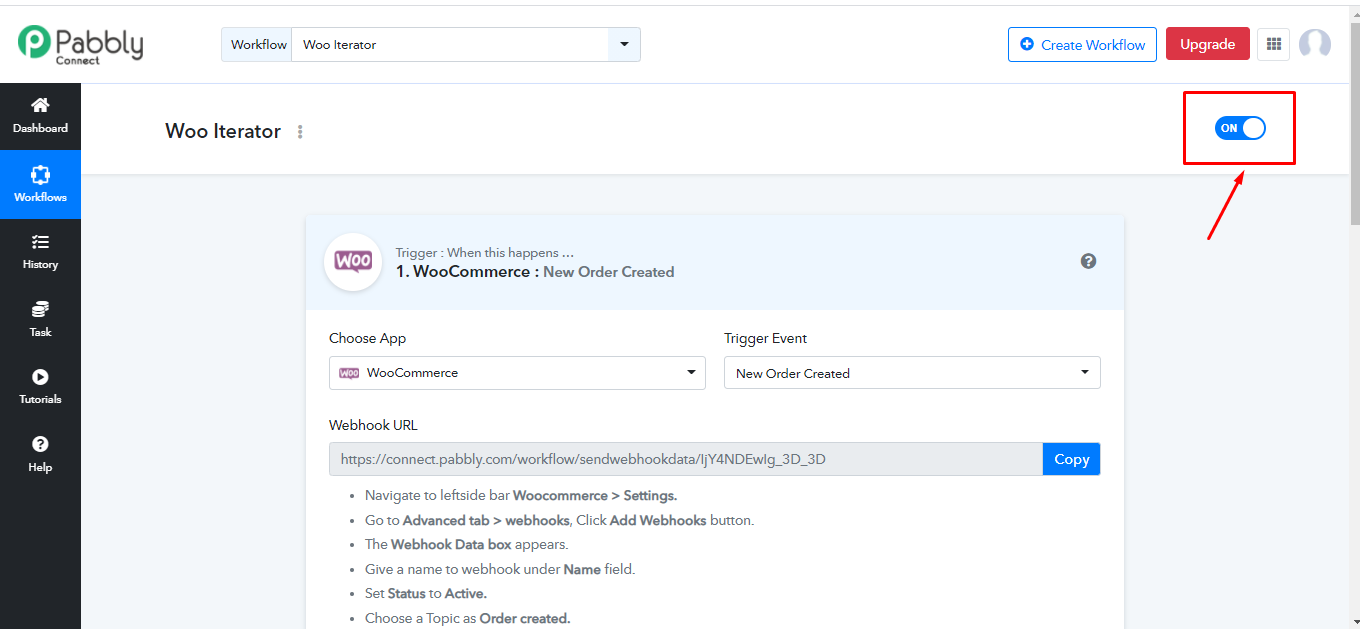
Task: Open the apps grid icon
Action: pyautogui.click(x=1273, y=44)
